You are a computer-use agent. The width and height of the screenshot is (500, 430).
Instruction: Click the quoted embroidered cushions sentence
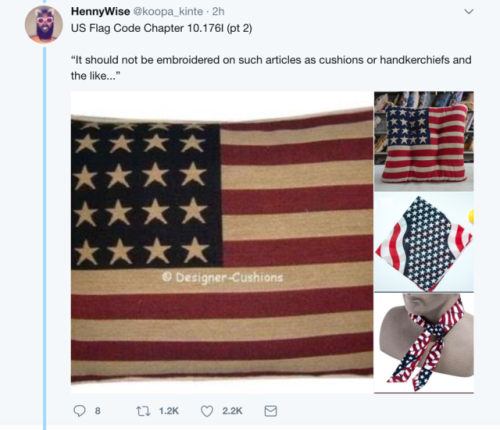click(x=271, y=68)
